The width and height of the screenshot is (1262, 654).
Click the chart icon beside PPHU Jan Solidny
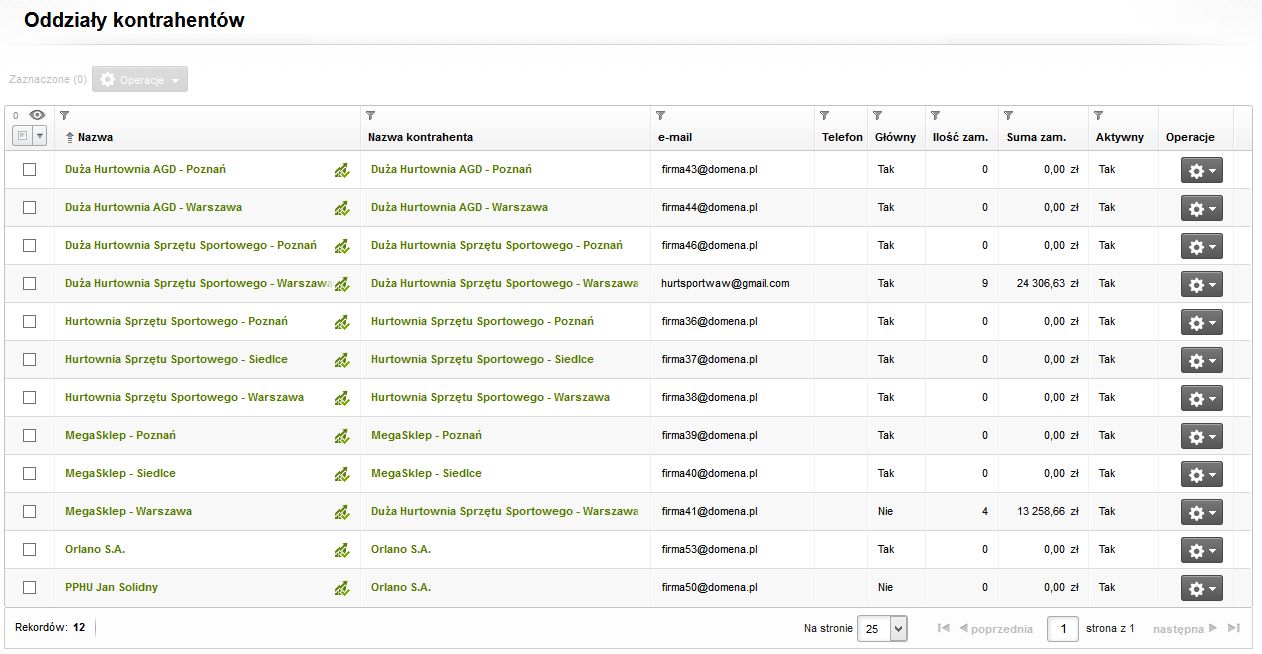[341, 588]
